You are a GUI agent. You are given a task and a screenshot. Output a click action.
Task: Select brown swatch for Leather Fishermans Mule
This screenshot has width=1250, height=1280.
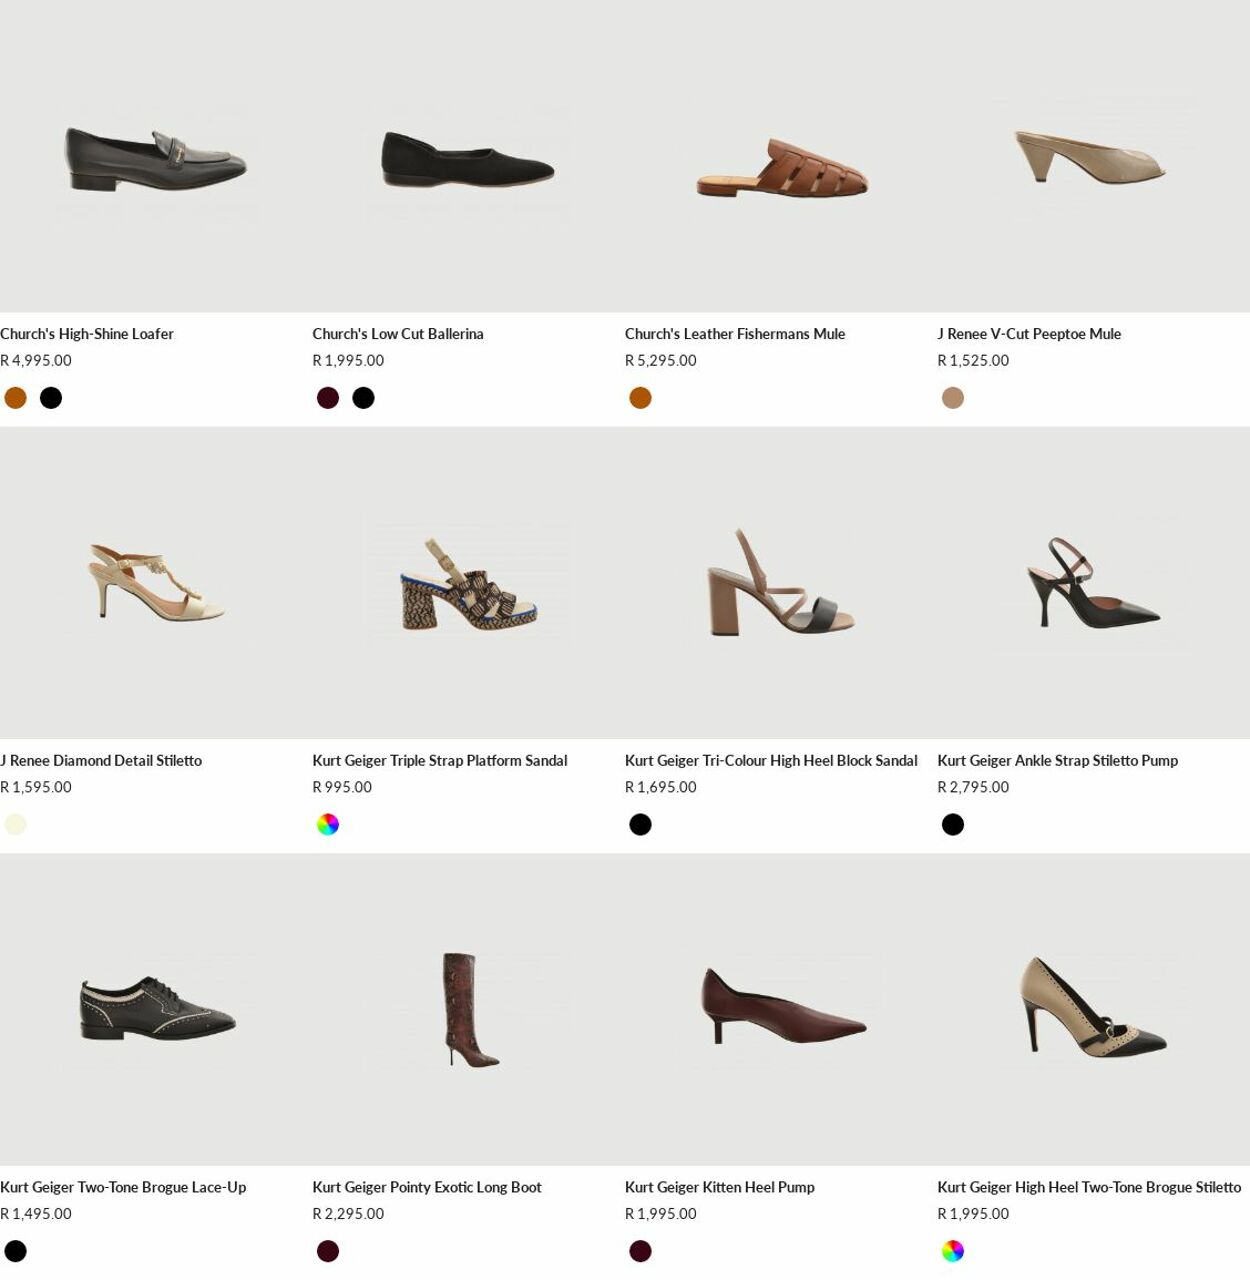641,398
